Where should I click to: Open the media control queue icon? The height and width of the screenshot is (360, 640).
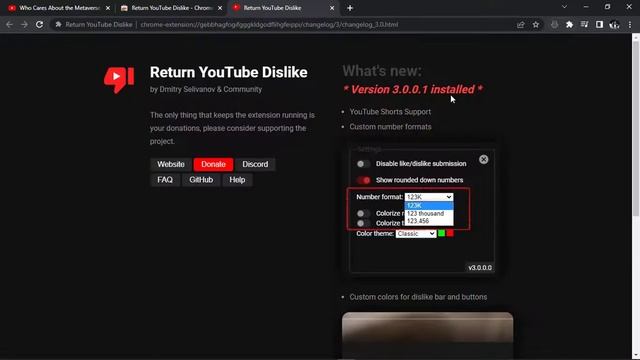pyautogui.click(x=584, y=25)
